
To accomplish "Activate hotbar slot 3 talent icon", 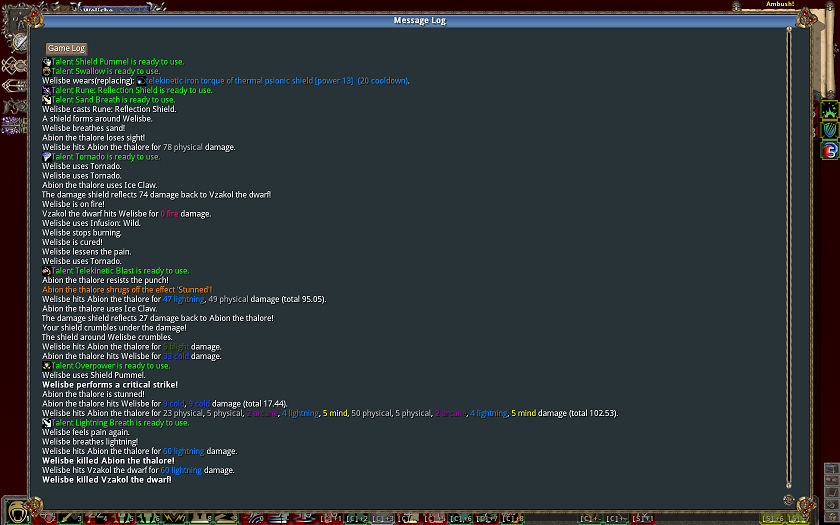I will [69, 518].
